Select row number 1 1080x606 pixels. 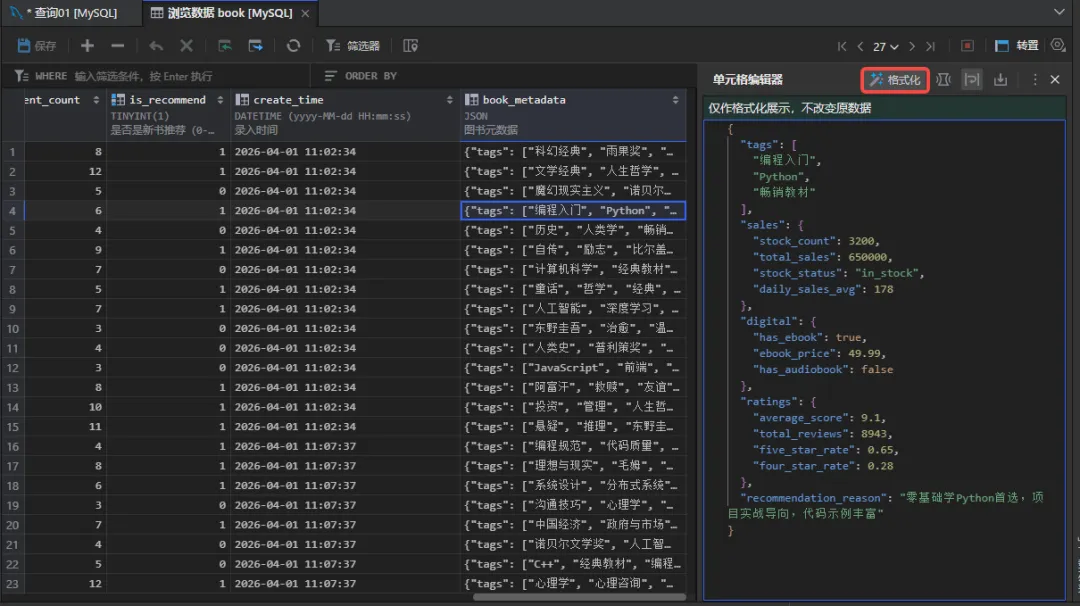[x=12, y=152]
